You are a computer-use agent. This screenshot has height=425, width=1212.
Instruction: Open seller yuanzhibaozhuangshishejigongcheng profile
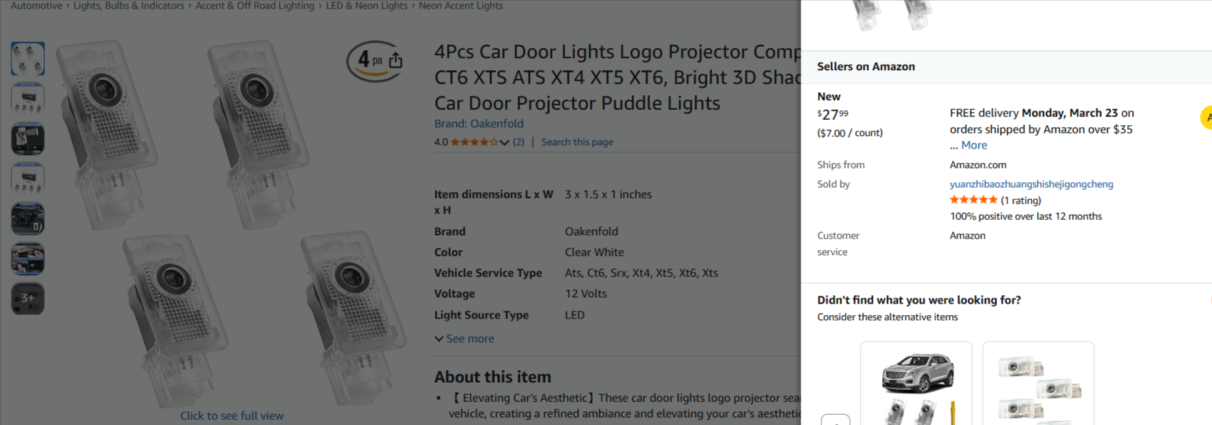1031,184
